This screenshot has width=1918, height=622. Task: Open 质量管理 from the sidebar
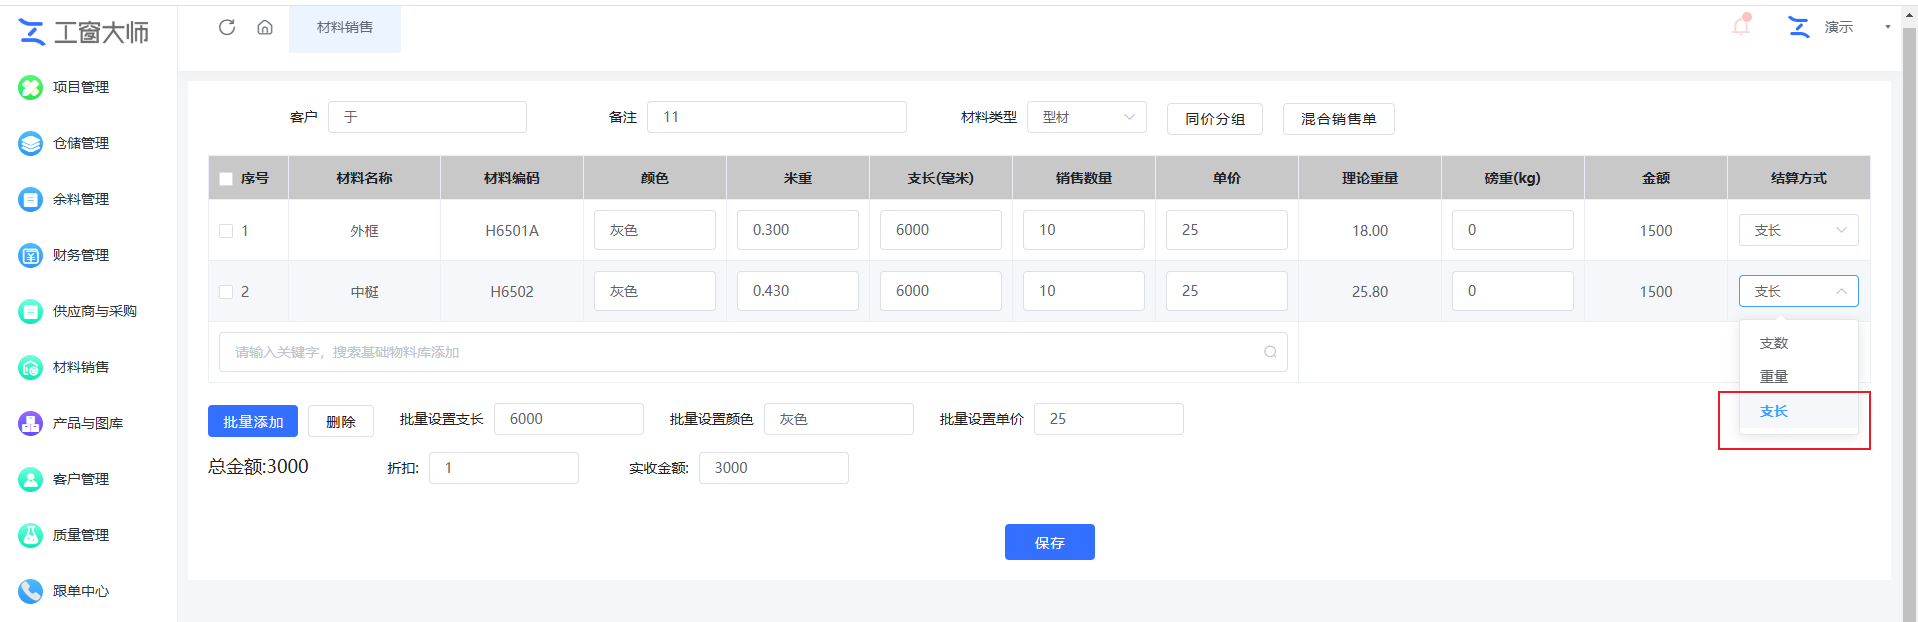[x=80, y=535]
